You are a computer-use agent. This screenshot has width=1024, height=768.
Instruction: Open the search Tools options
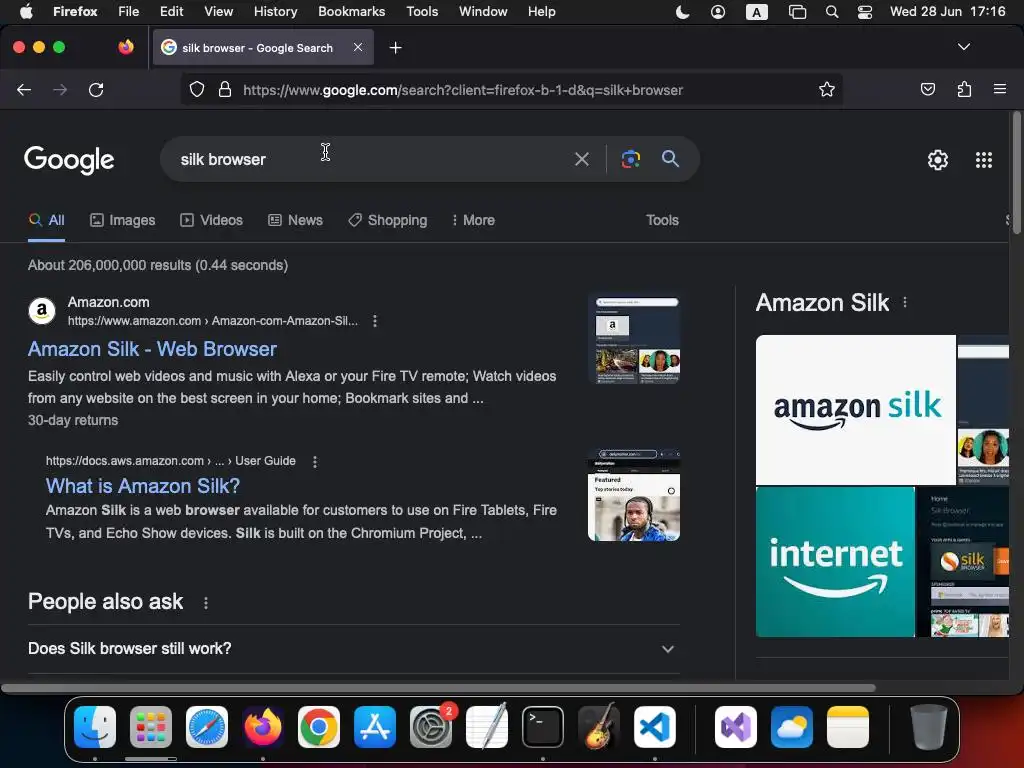662,220
